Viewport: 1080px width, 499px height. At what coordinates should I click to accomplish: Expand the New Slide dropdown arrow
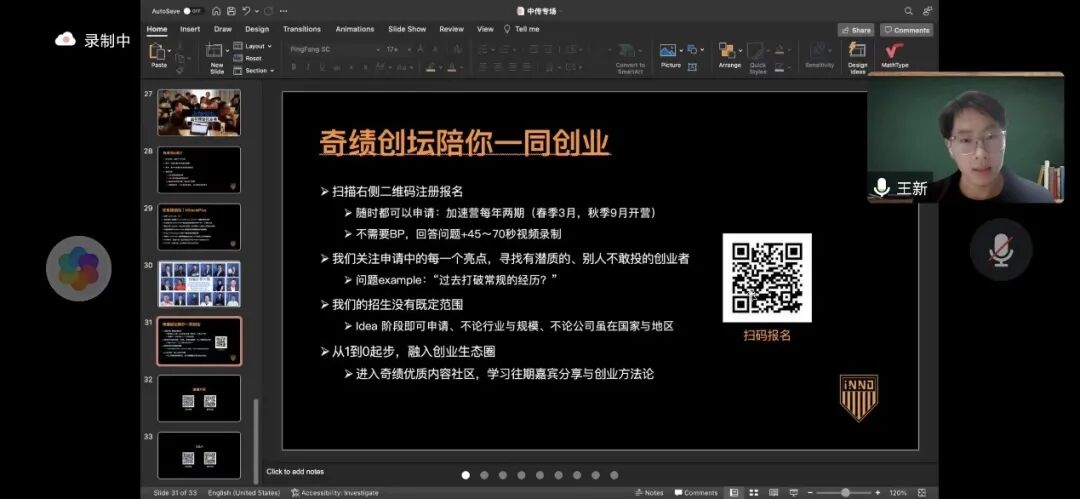pyautogui.click(x=227, y=50)
